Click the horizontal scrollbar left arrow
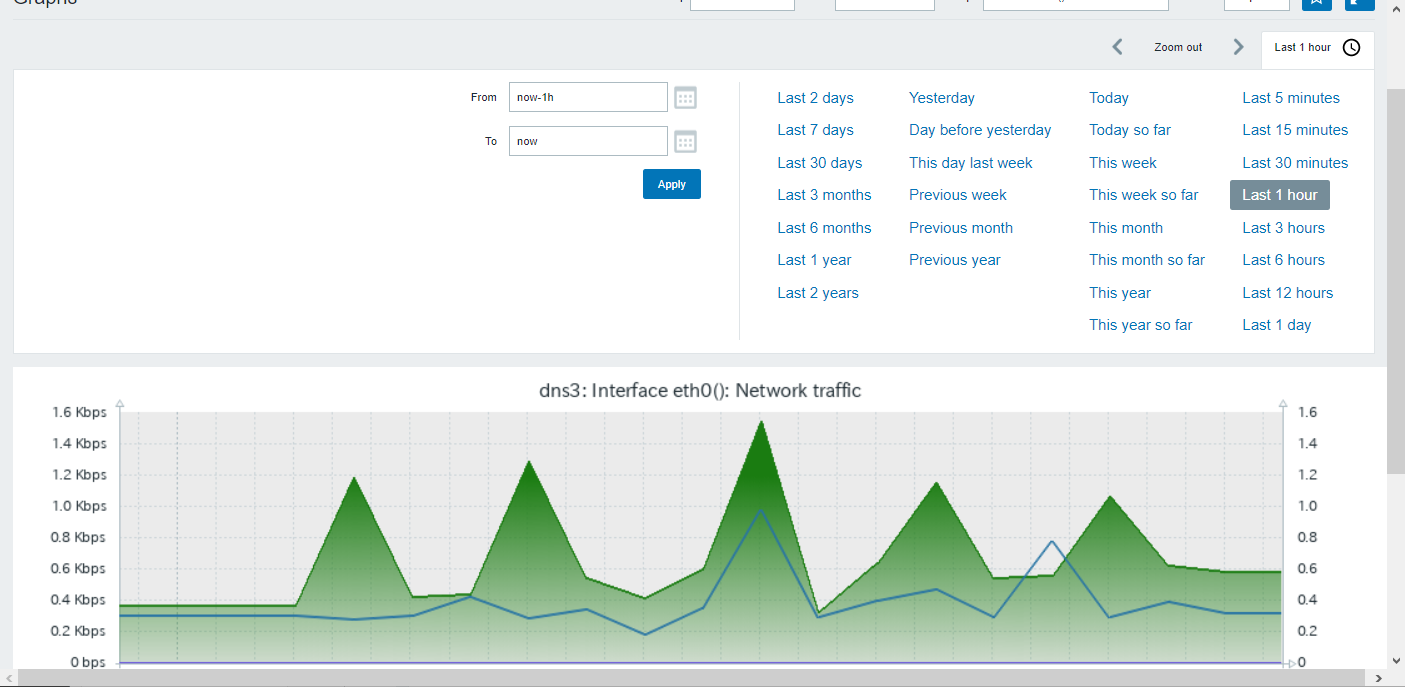Screen dimensions: 1405x687 point(8,679)
